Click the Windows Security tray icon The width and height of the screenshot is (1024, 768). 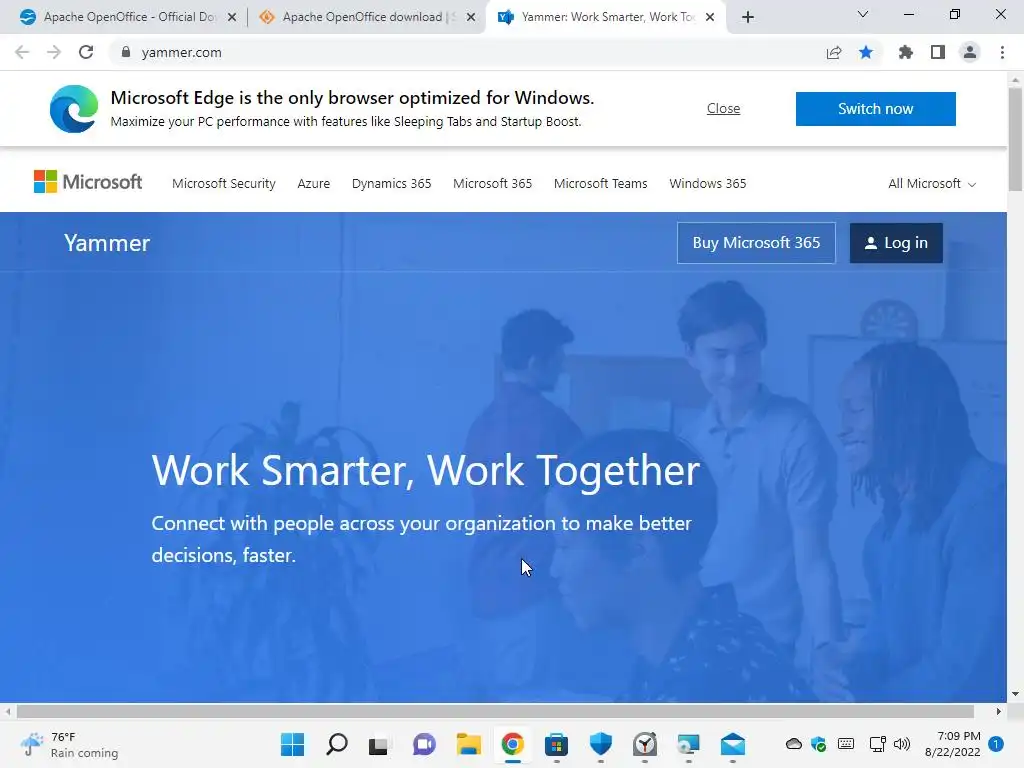[819, 744]
